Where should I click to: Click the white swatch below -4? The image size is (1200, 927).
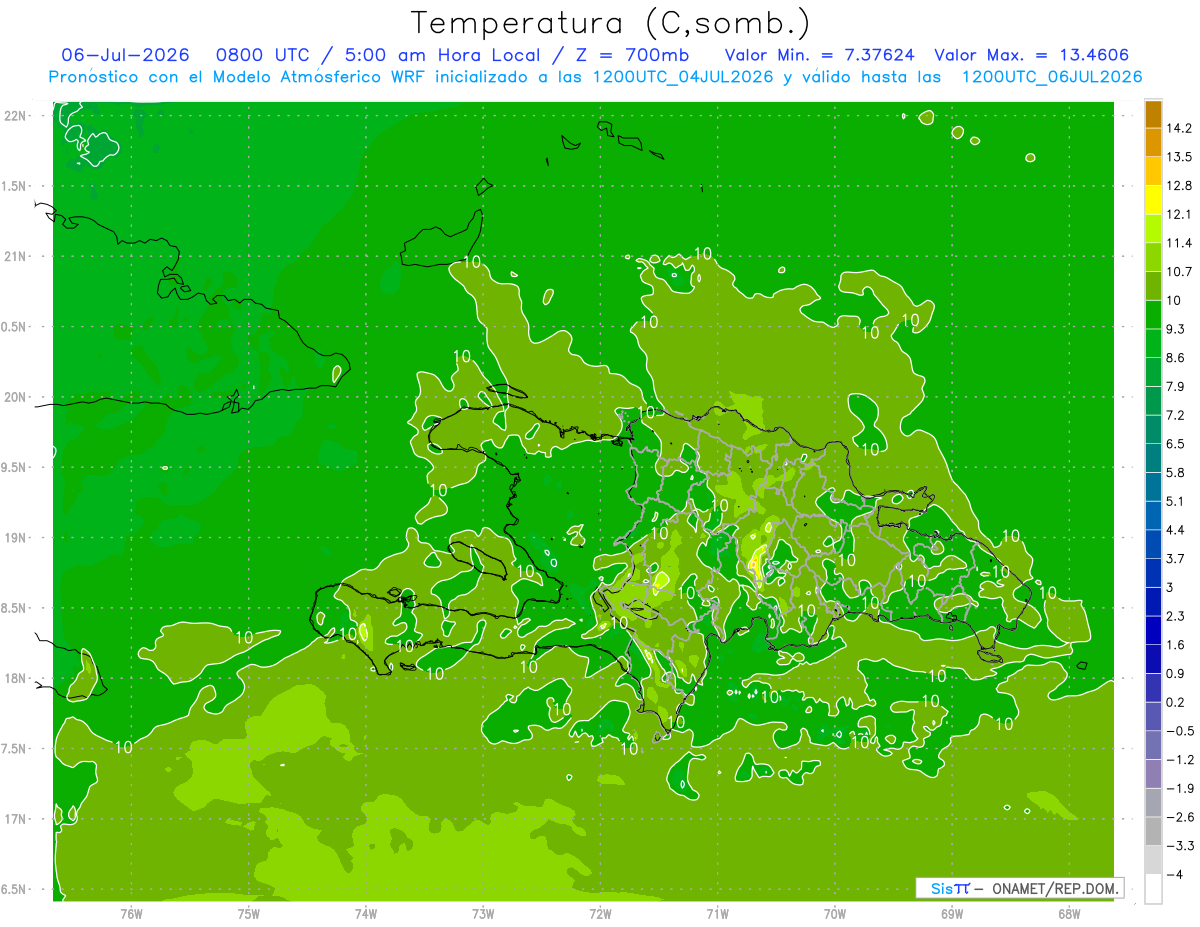click(1153, 889)
